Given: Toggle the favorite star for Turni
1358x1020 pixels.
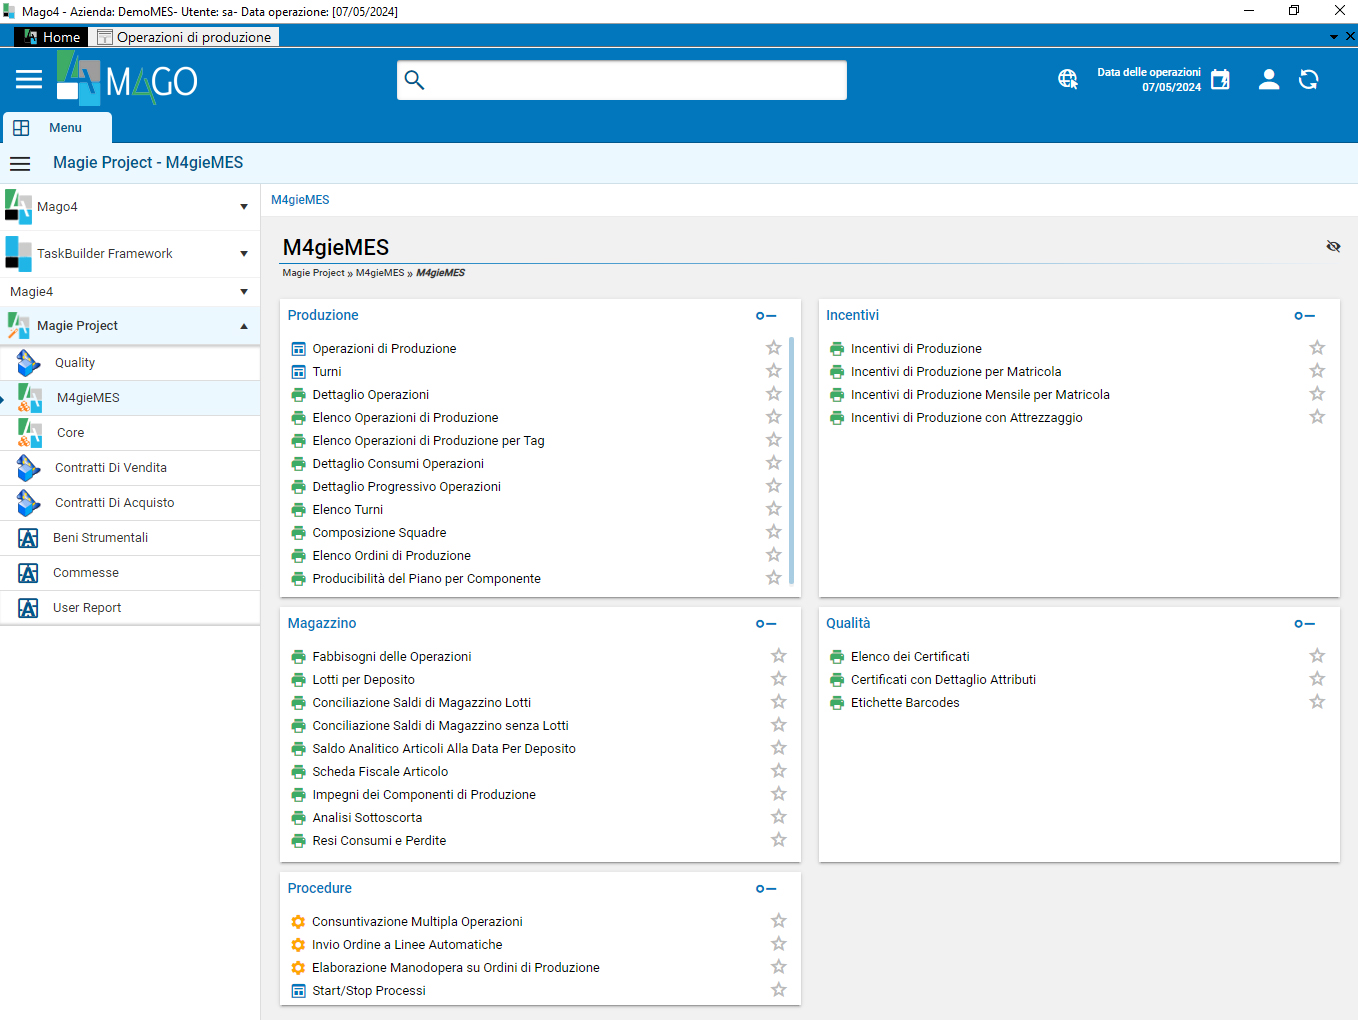Looking at the screenshot, I should [x=774, y=371].
